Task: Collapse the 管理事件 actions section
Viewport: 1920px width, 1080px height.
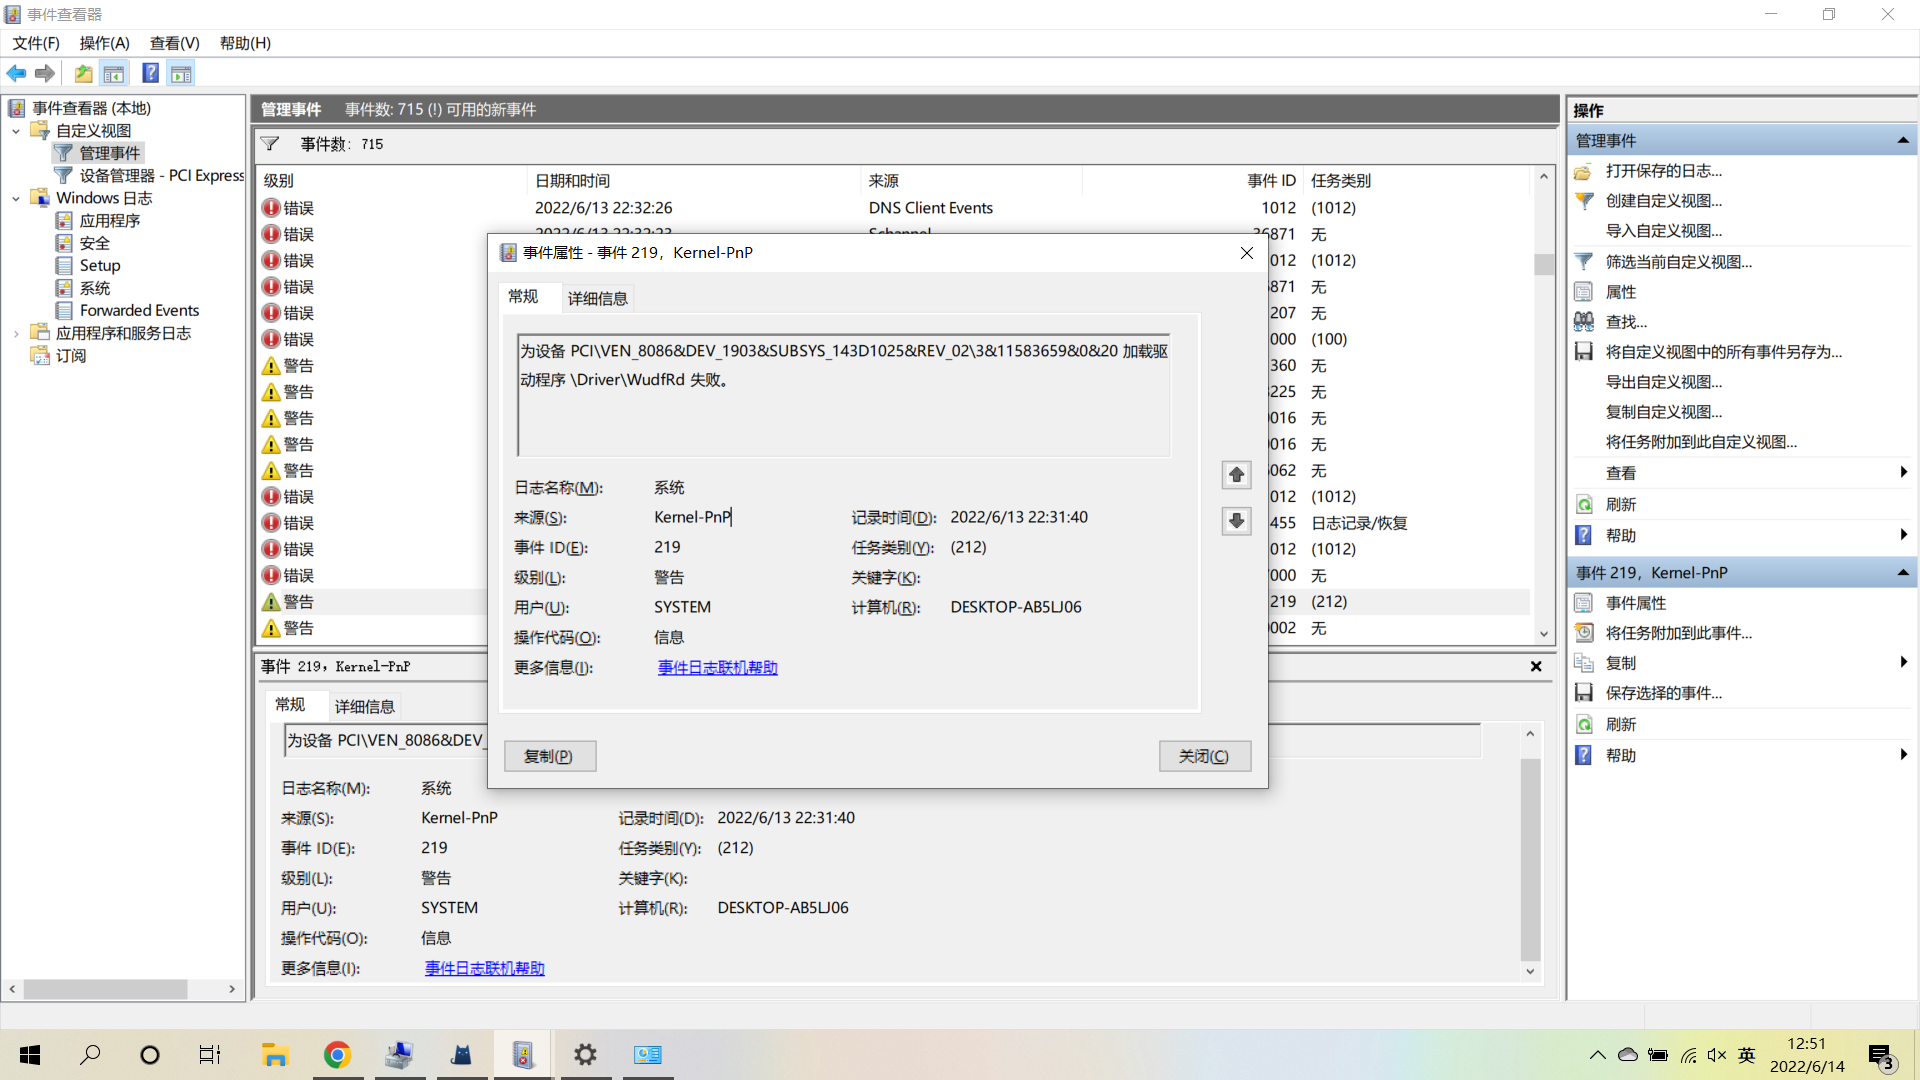Action: (x=1902, y=140)
